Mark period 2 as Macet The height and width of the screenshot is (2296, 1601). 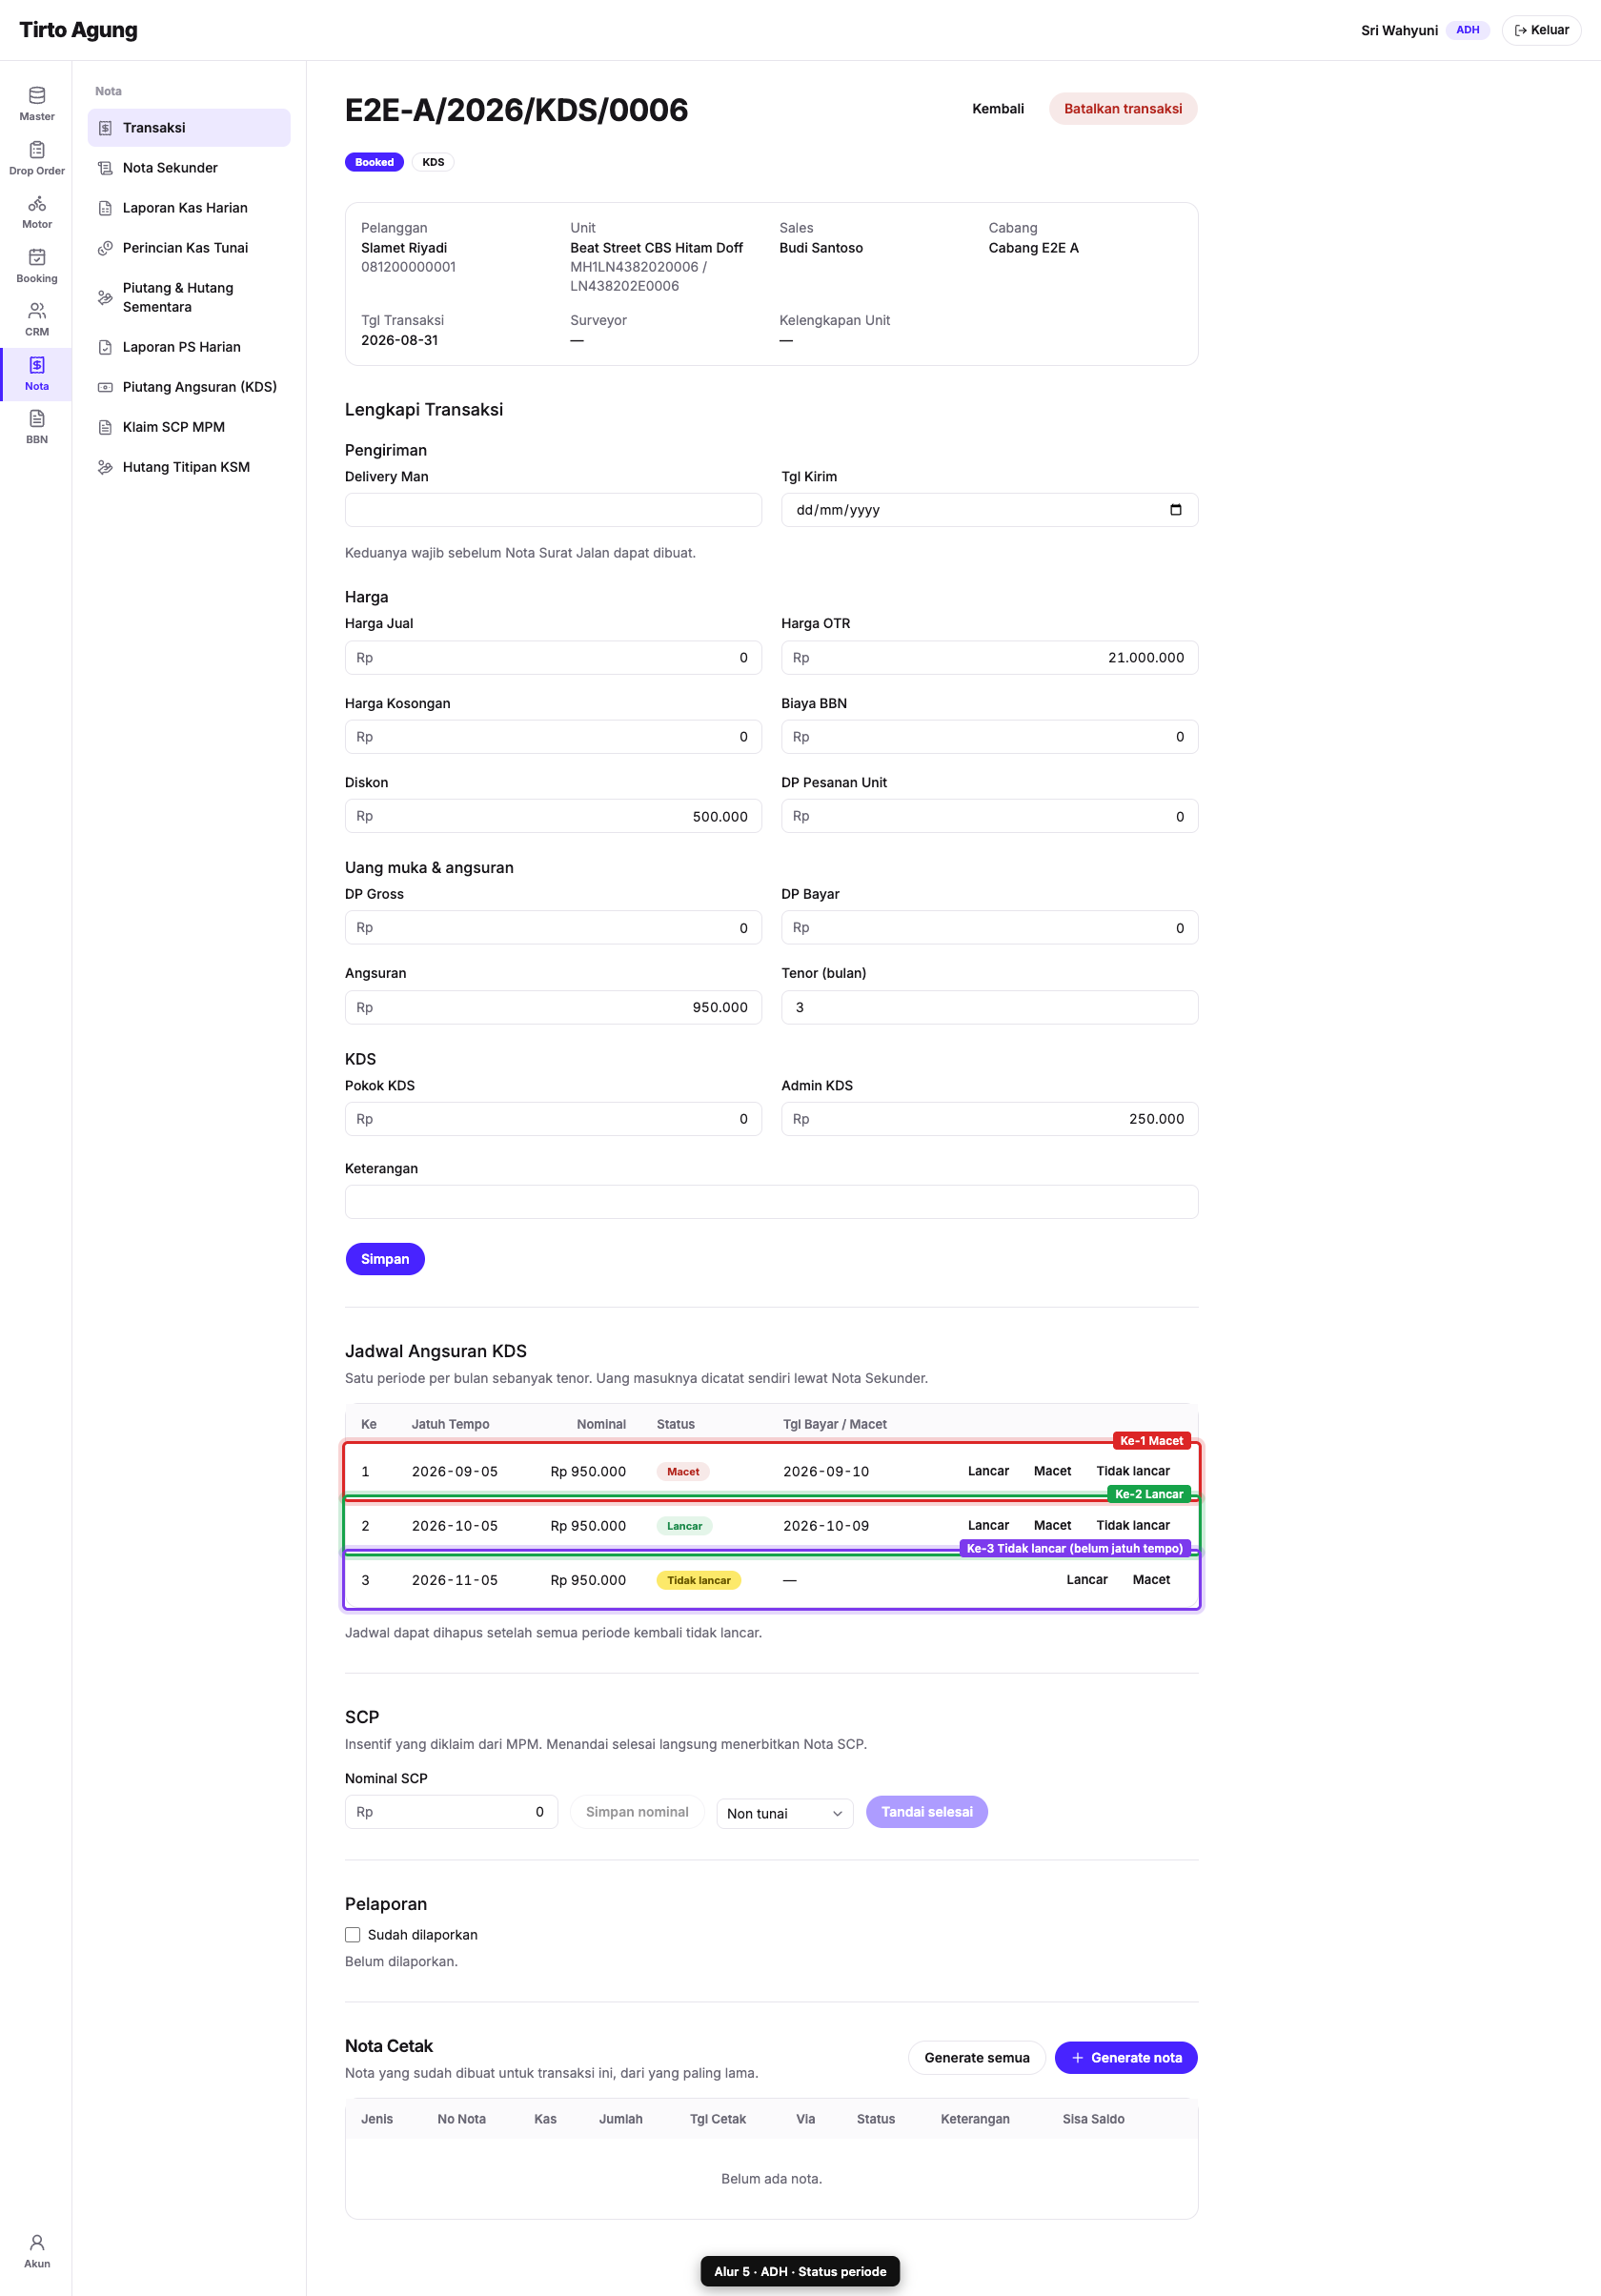[x=1052, y=1525]
